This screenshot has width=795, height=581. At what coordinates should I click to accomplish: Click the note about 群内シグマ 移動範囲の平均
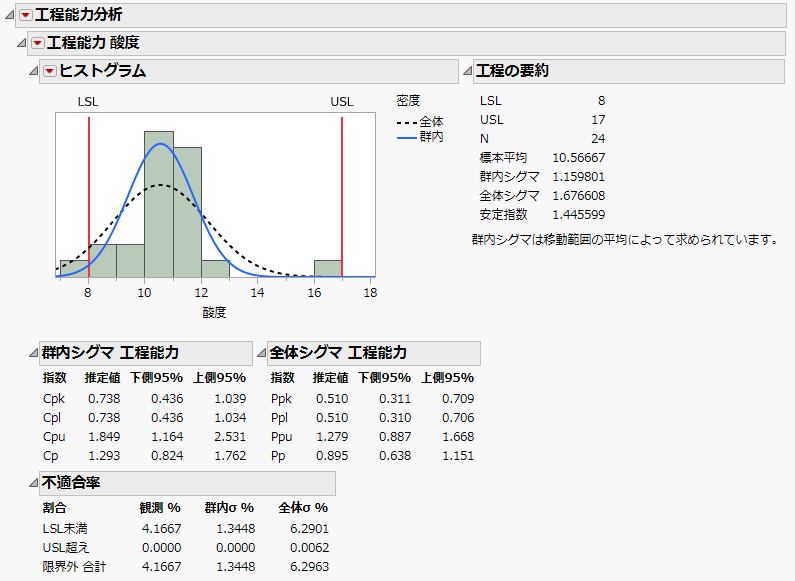(x=625, y=239)
